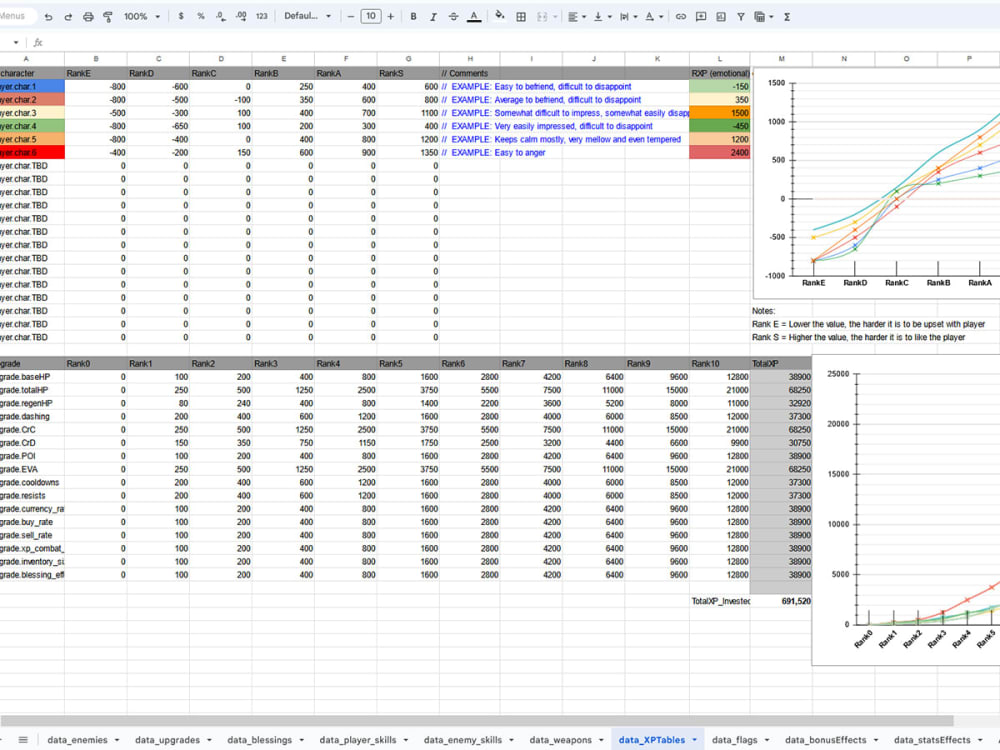Image resolution: width=1000 pixels, height=750 pixels.
Task: Select the rank line chart with RankE axis
Action: coord(877,184)
